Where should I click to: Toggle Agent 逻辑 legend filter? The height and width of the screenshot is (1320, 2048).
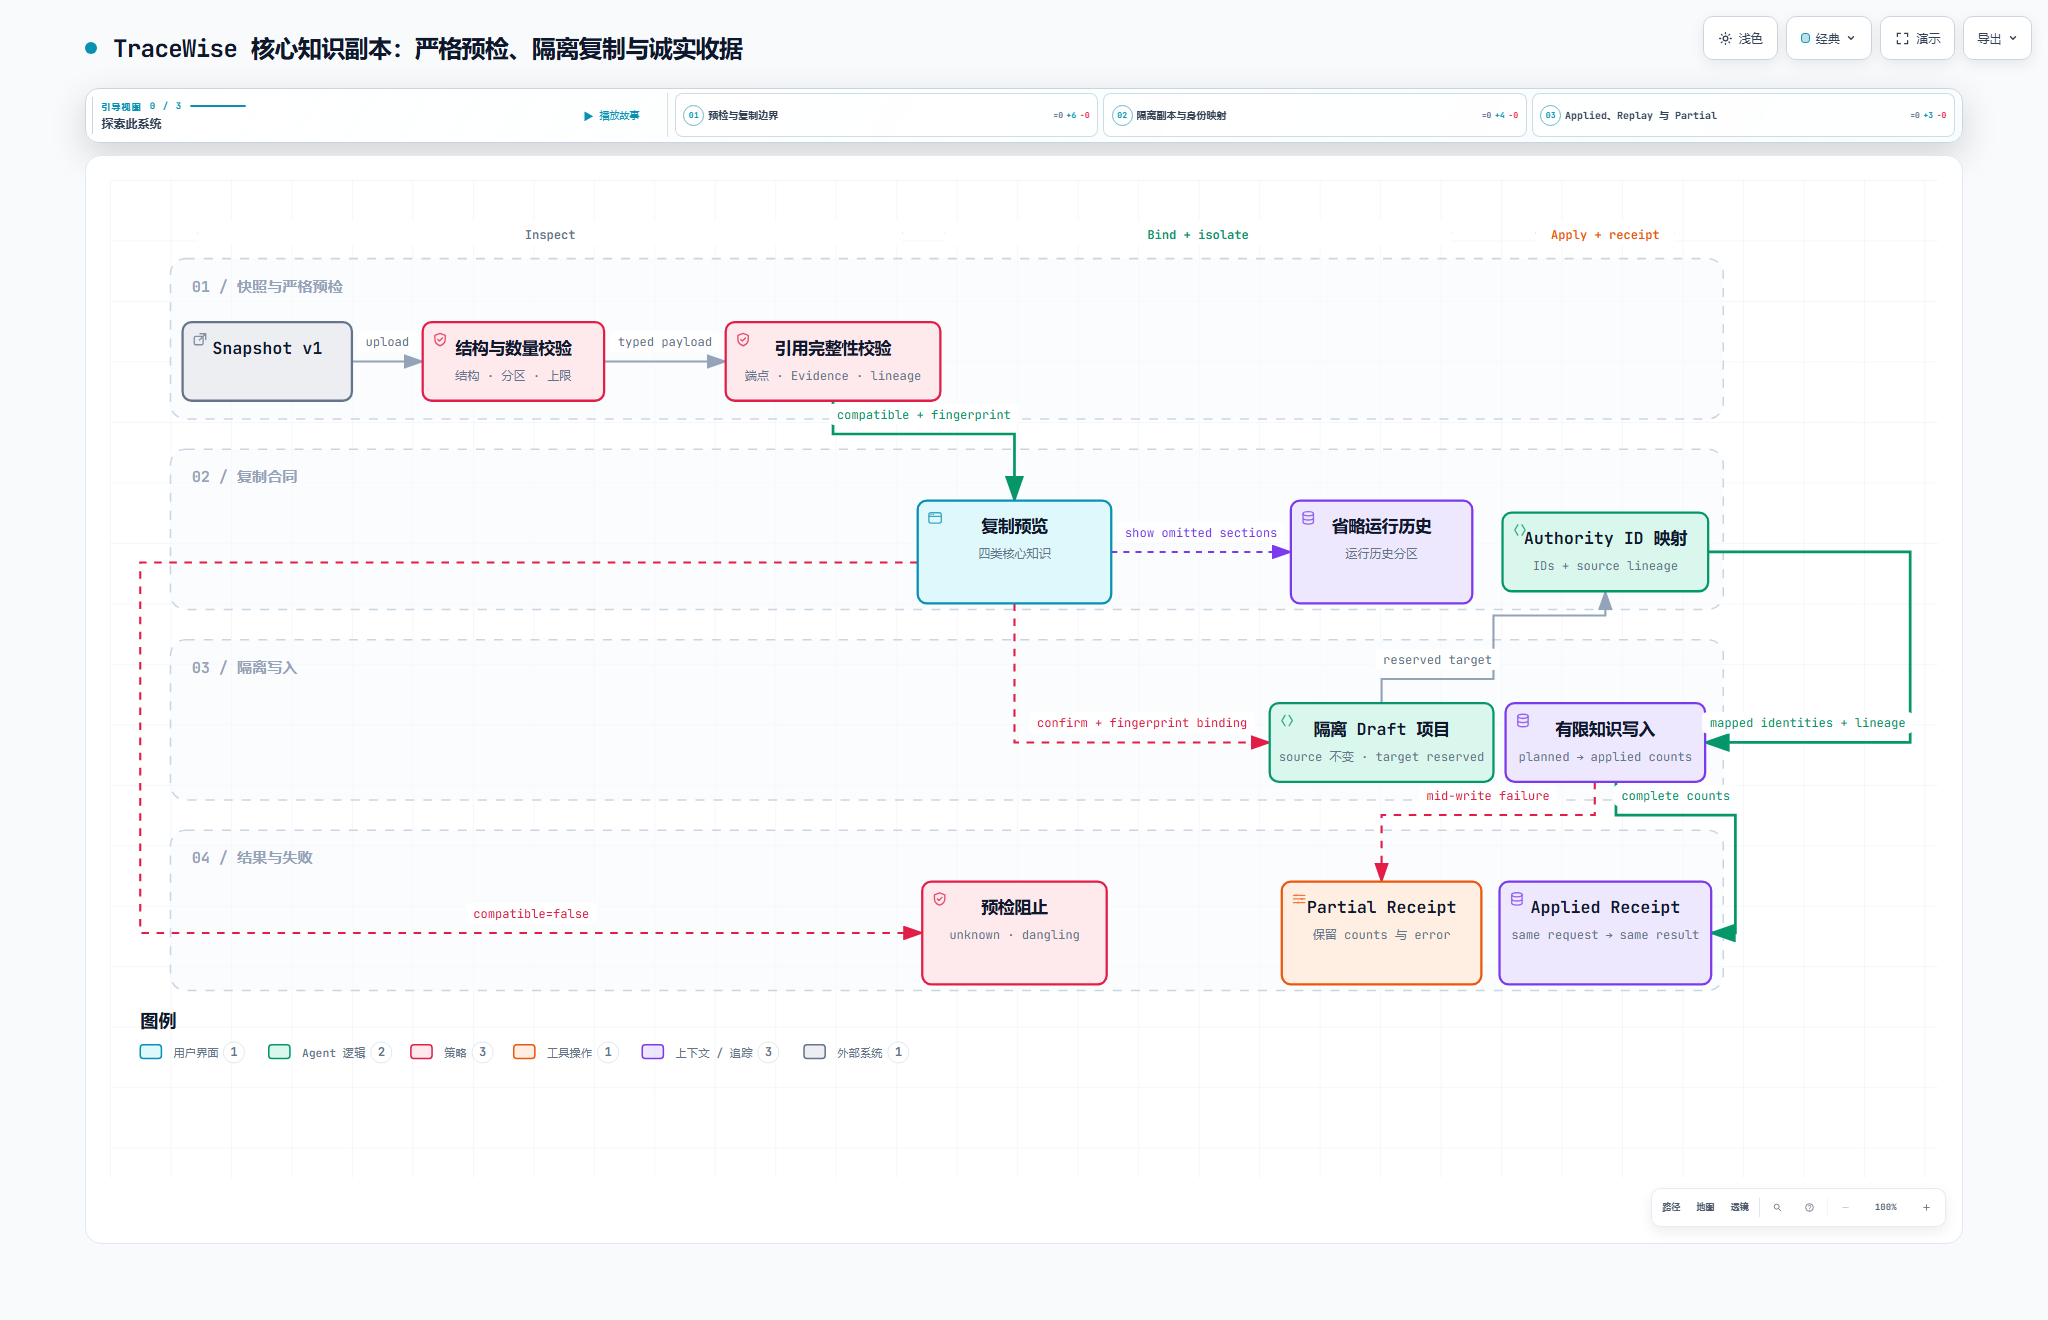329,1052
